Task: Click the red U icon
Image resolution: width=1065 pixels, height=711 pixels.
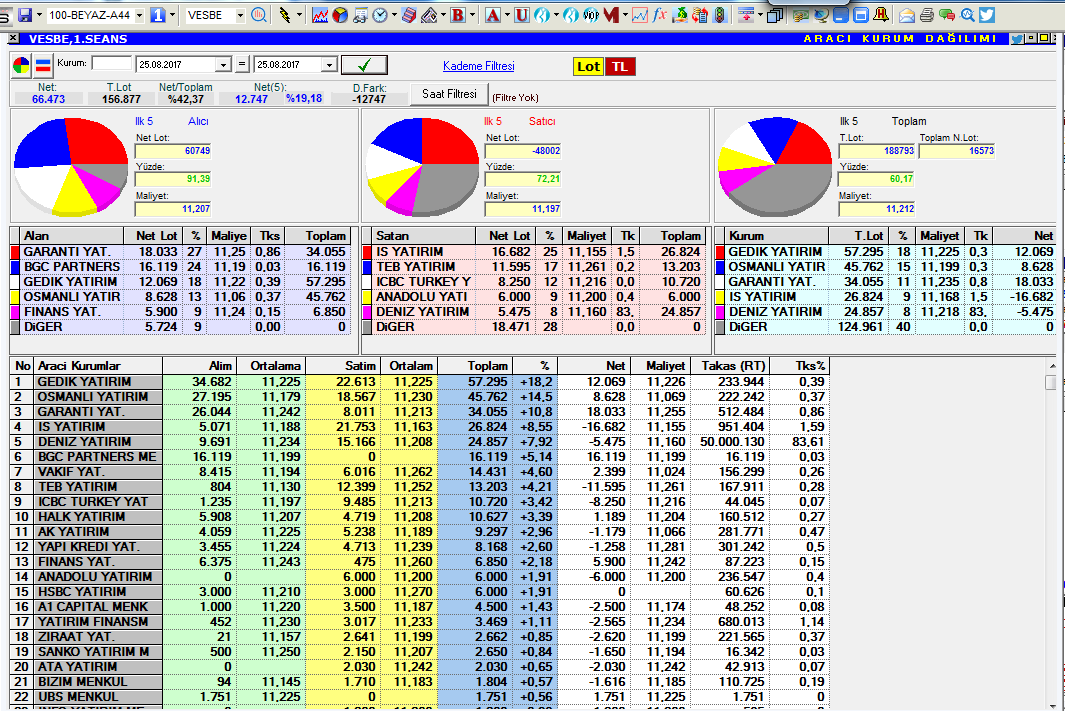Action: 522,14
